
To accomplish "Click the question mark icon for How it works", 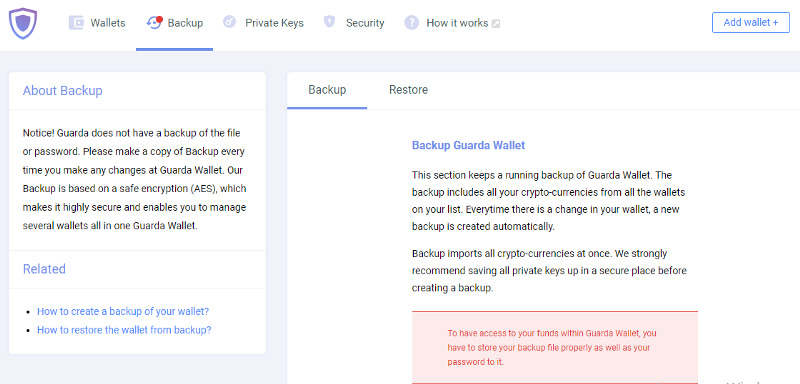I will coord(411,23).
